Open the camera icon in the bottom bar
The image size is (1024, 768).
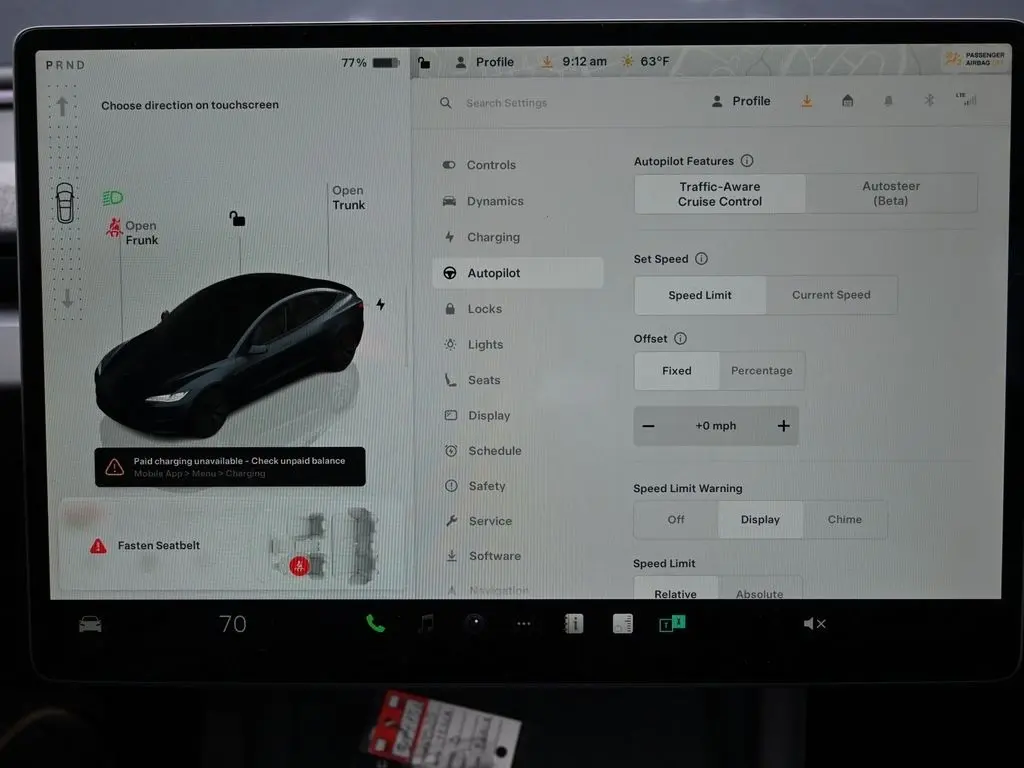pyautogui.click(x=475, y=623)
